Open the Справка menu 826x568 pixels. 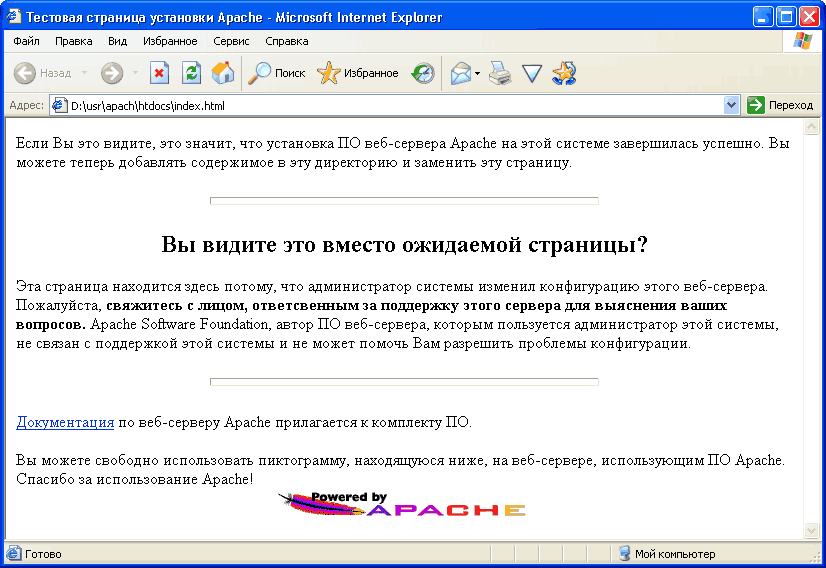tap(287, 41)
